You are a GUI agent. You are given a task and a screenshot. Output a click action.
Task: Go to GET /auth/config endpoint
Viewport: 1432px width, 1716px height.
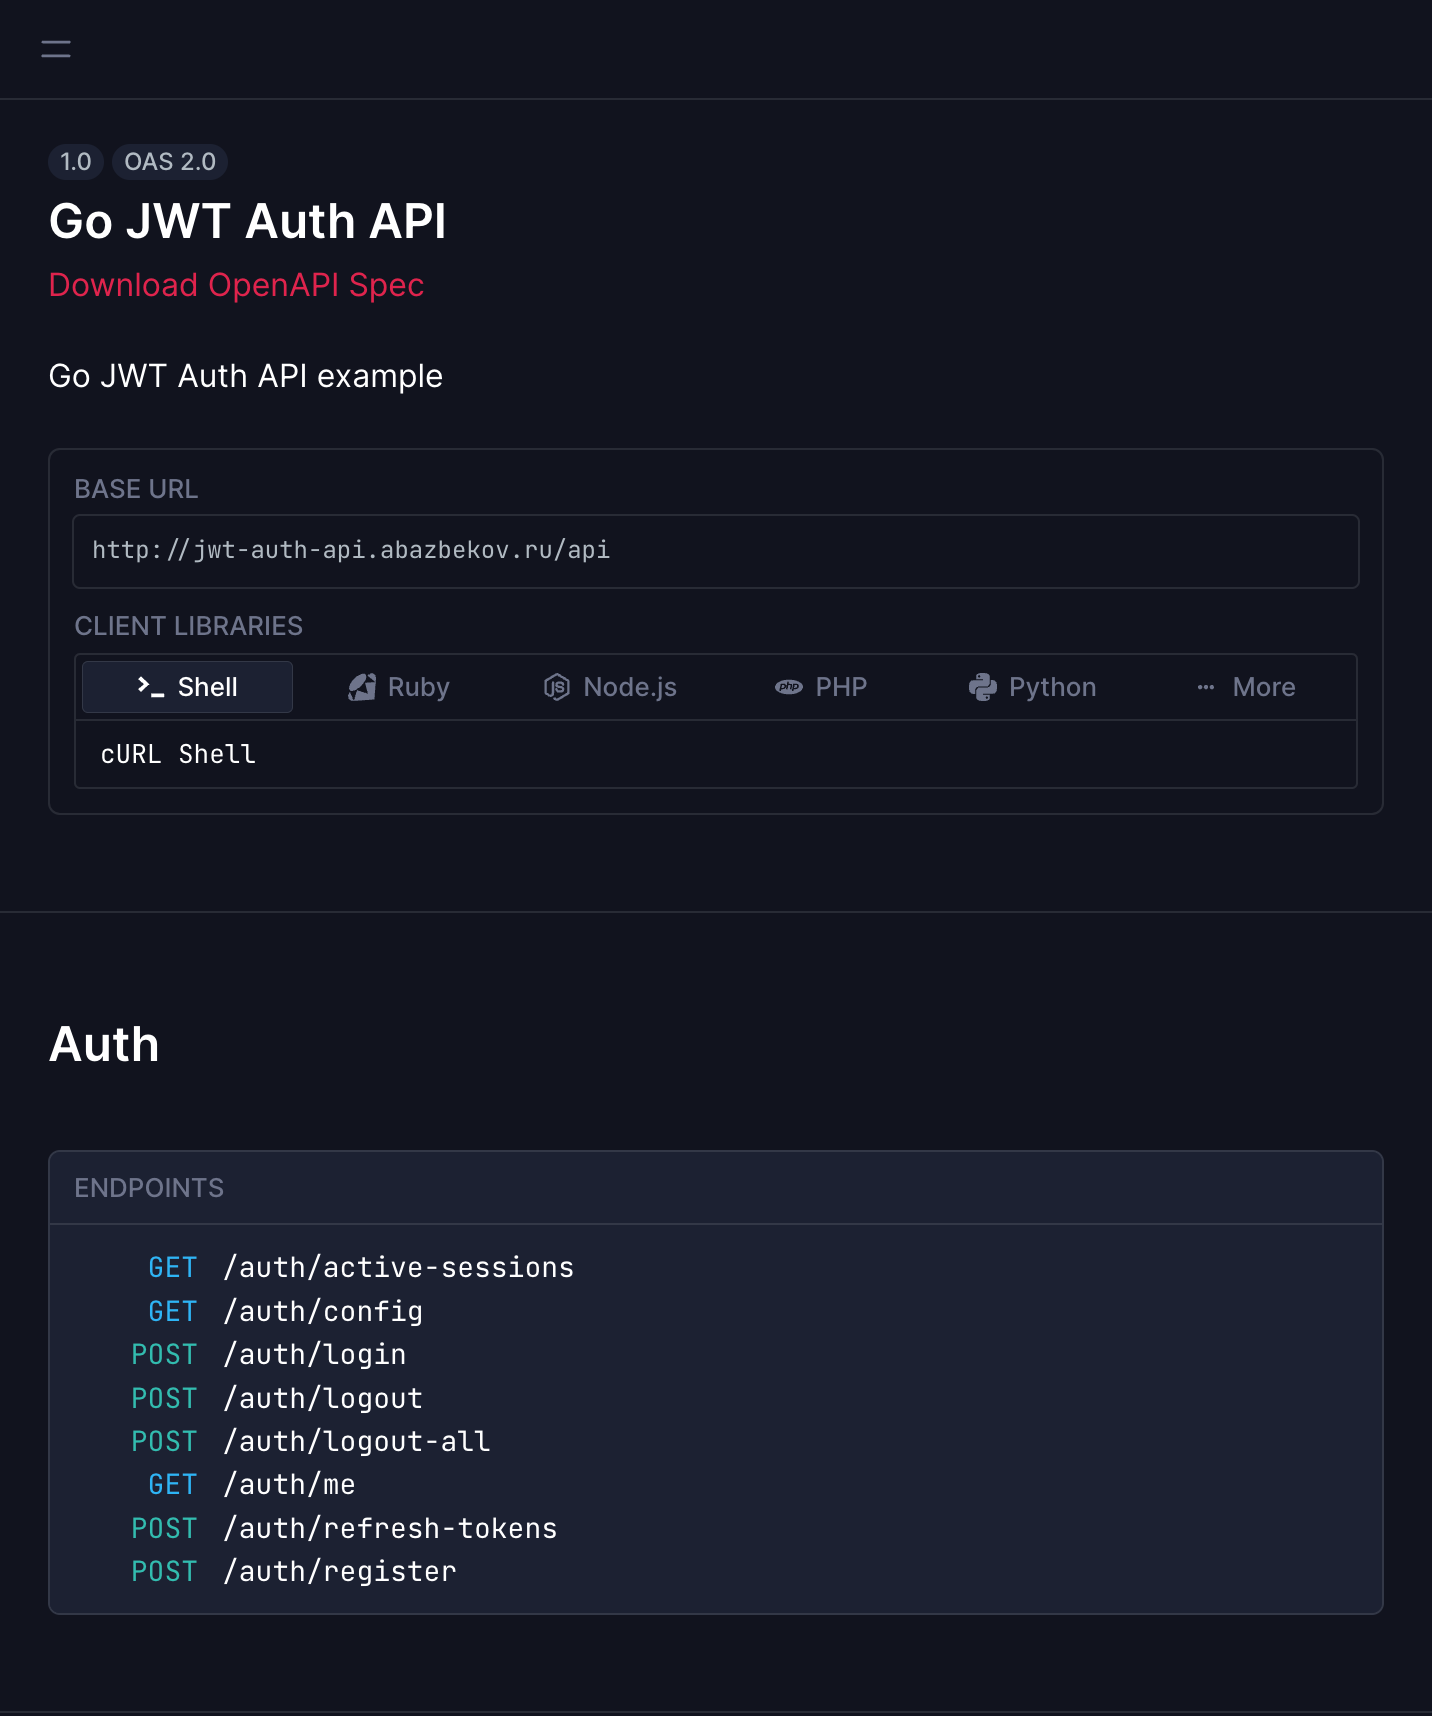286,1311
